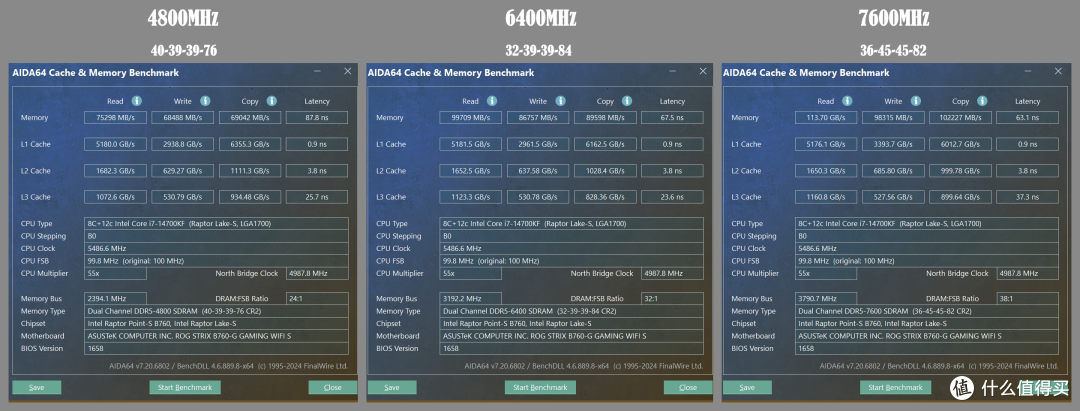This screenshot has height=411, width=1080.
Task: Close the 6400MHz AIDA64 window via X
Action: [x=703, y=72]
